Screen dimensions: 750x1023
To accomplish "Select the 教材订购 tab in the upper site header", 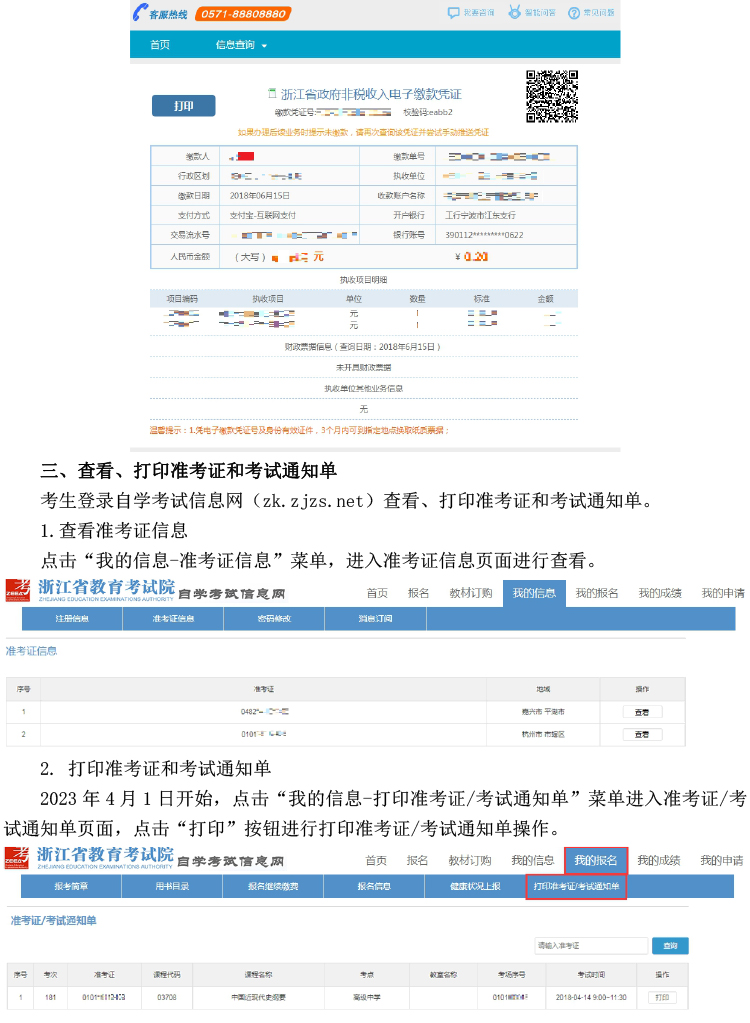I will pyautogui.click(x=471, y=593).
